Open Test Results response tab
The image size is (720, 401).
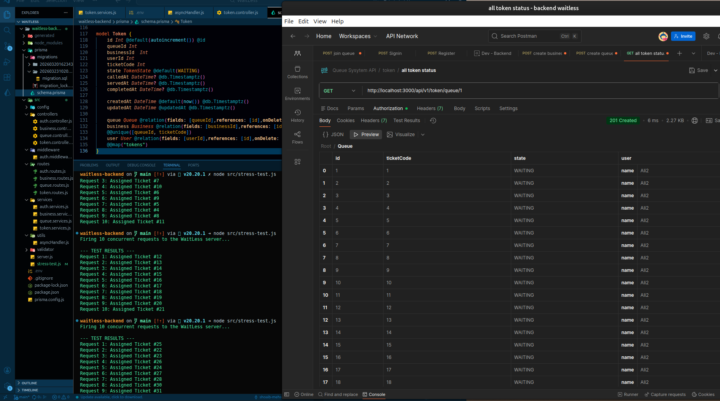pos(406,121)
